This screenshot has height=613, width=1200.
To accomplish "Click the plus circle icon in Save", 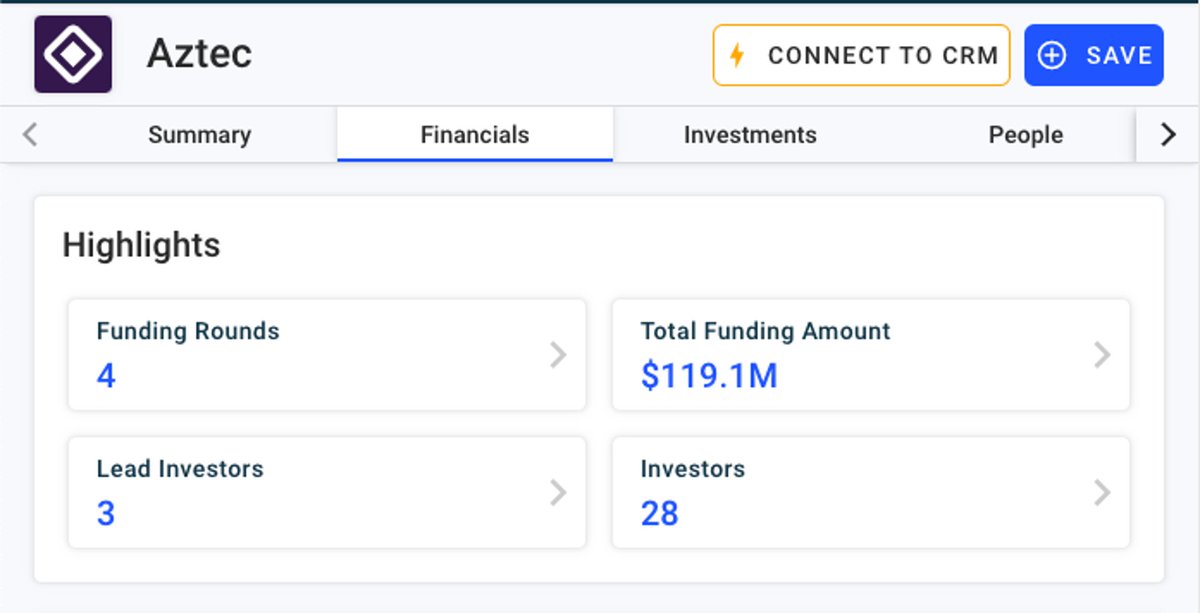I will point(1052,55).
